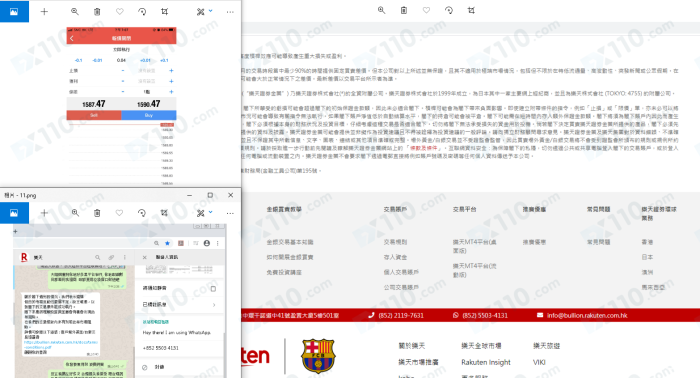
Task: Click the Rakuten Insight footer link
Action: [486, 362]
